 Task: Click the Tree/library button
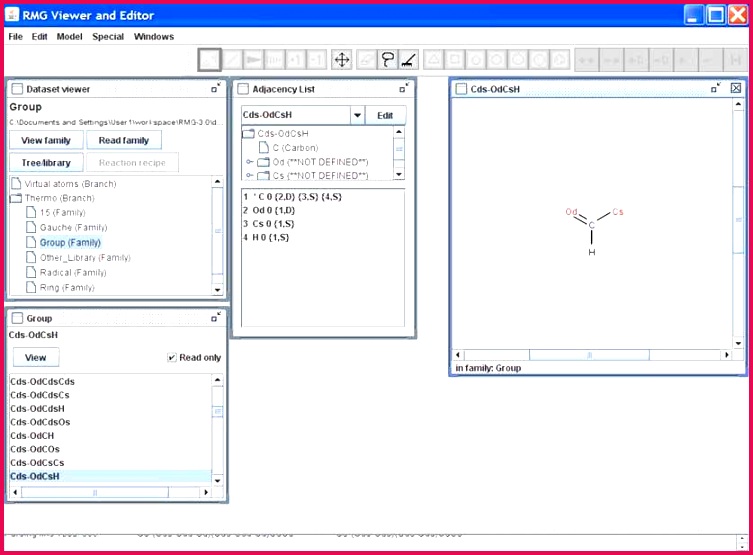(x=46, y=163)
